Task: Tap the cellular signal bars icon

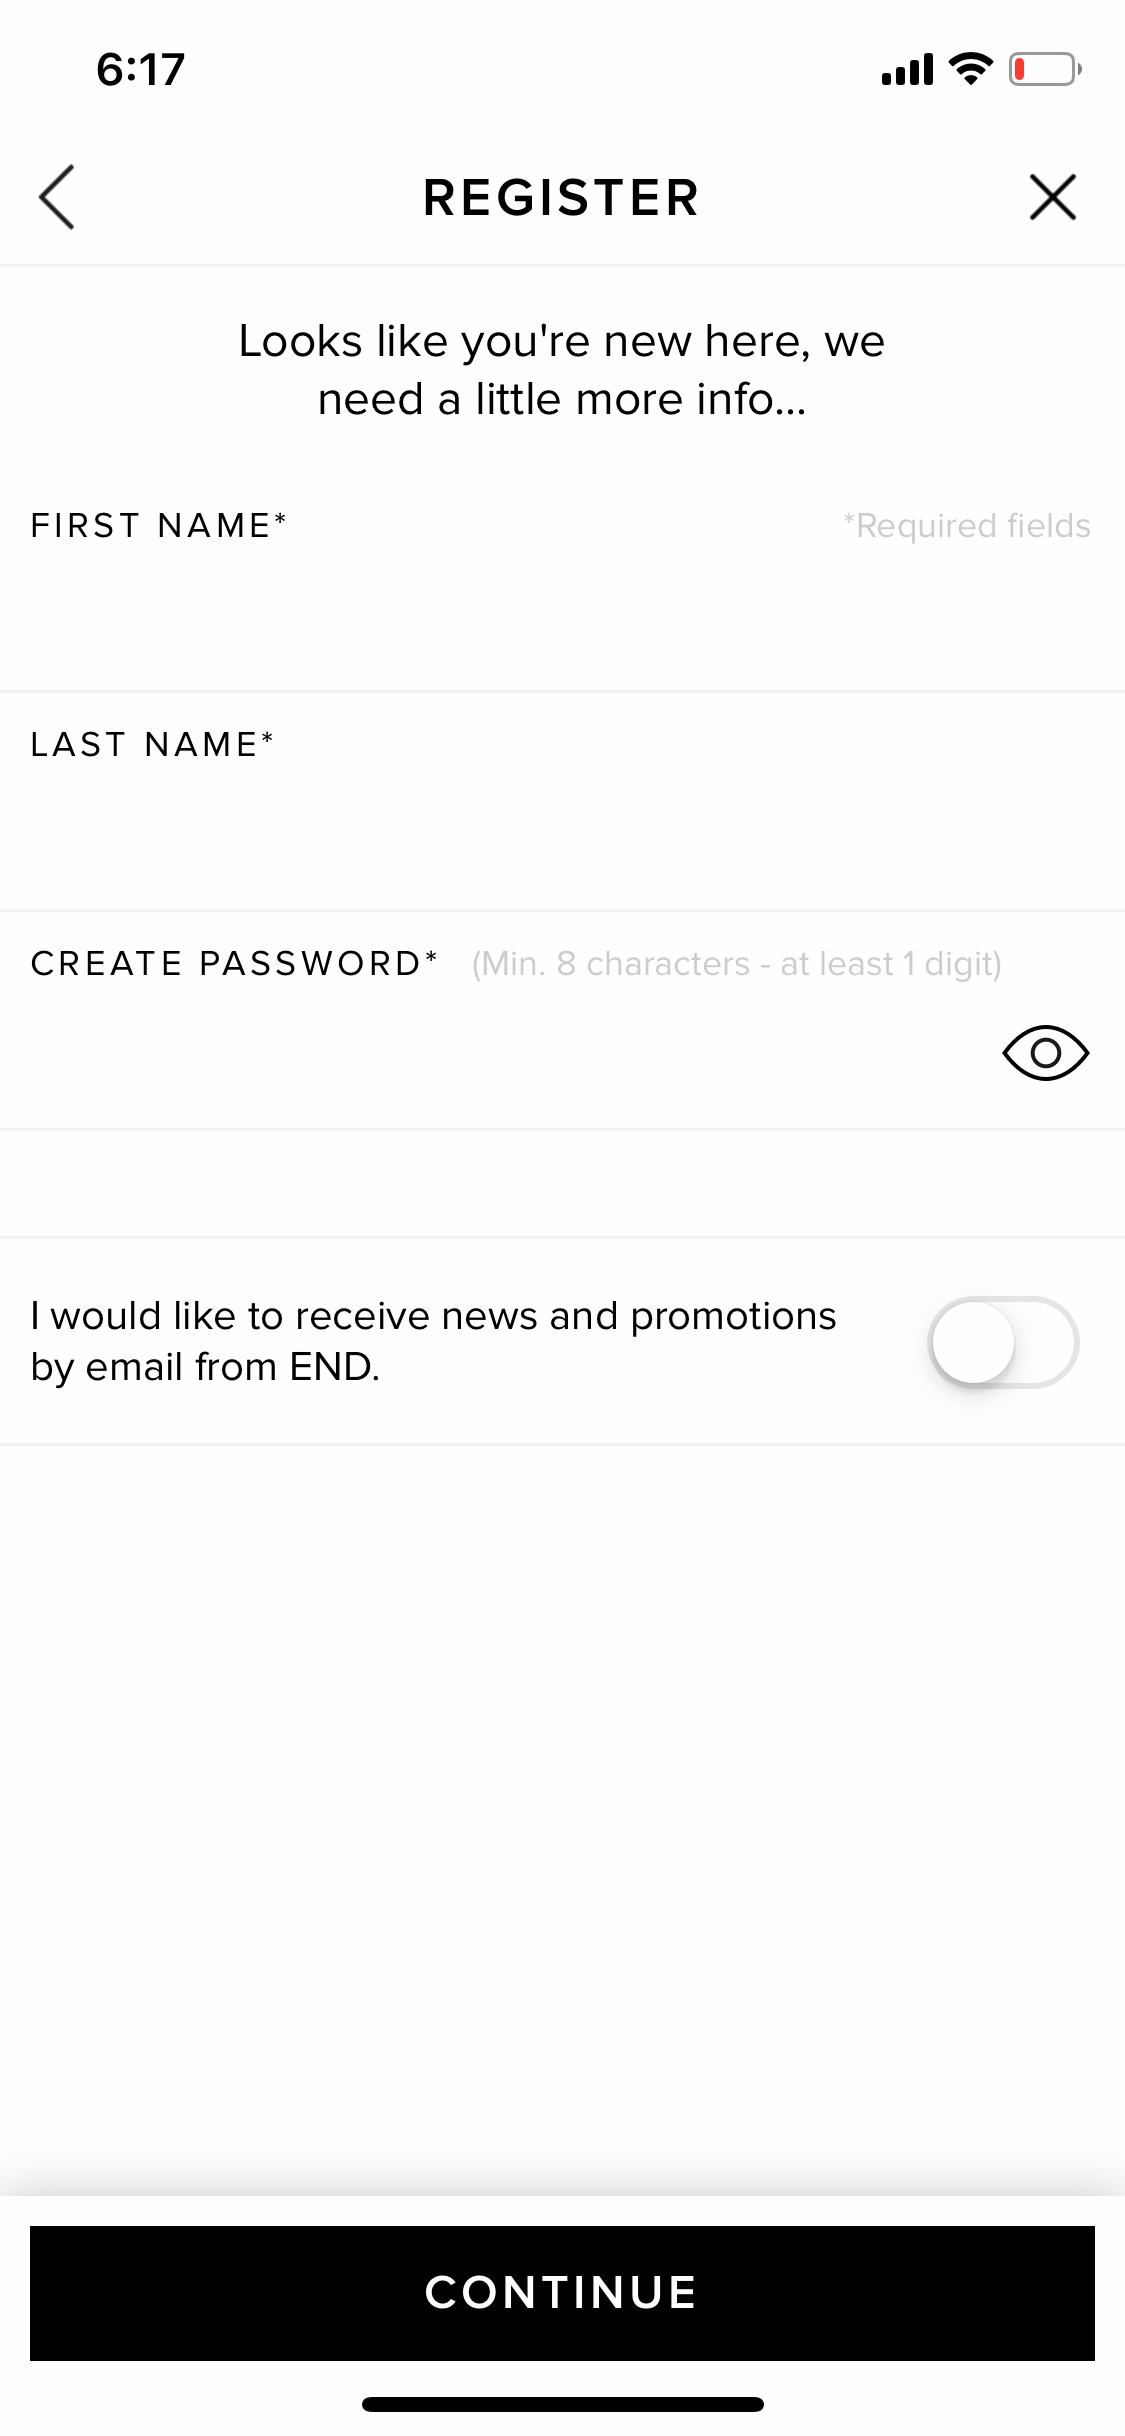Action: point(907,70)
